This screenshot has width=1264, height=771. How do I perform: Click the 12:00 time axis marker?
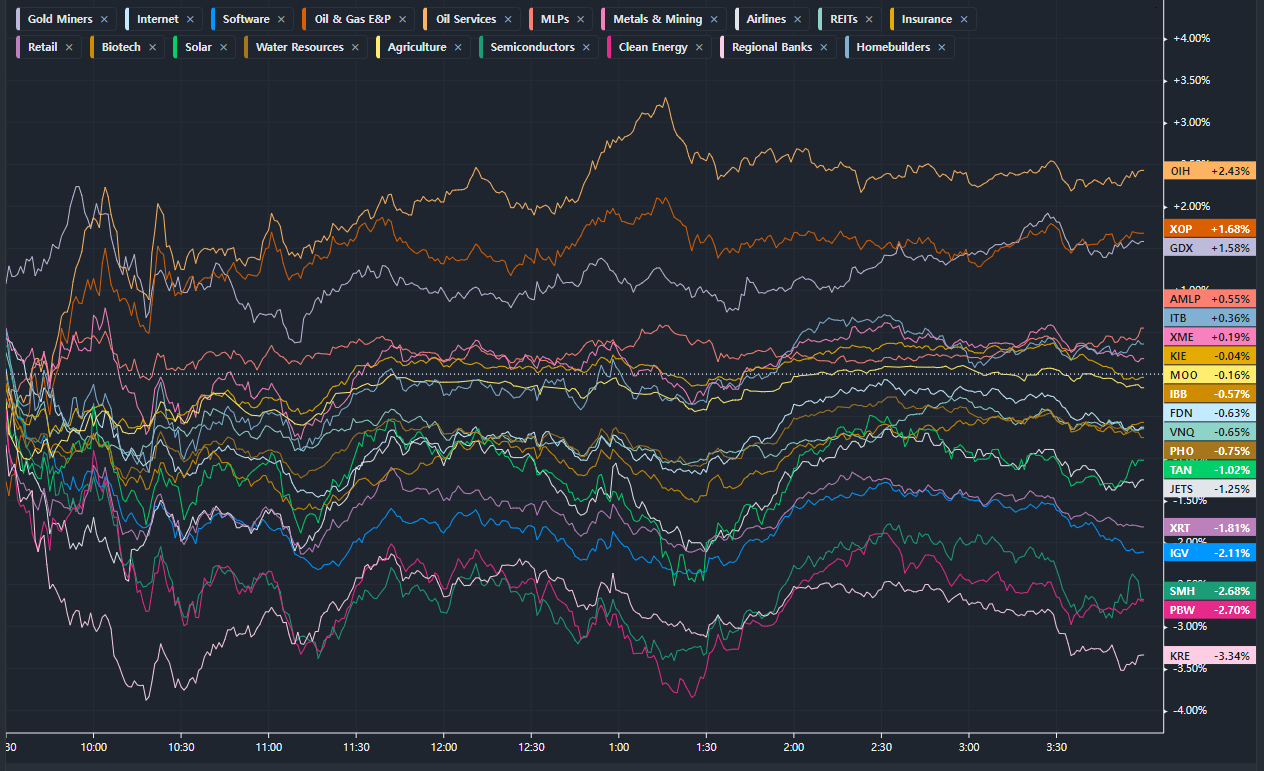pyautogui.click(x=444, y=747)
